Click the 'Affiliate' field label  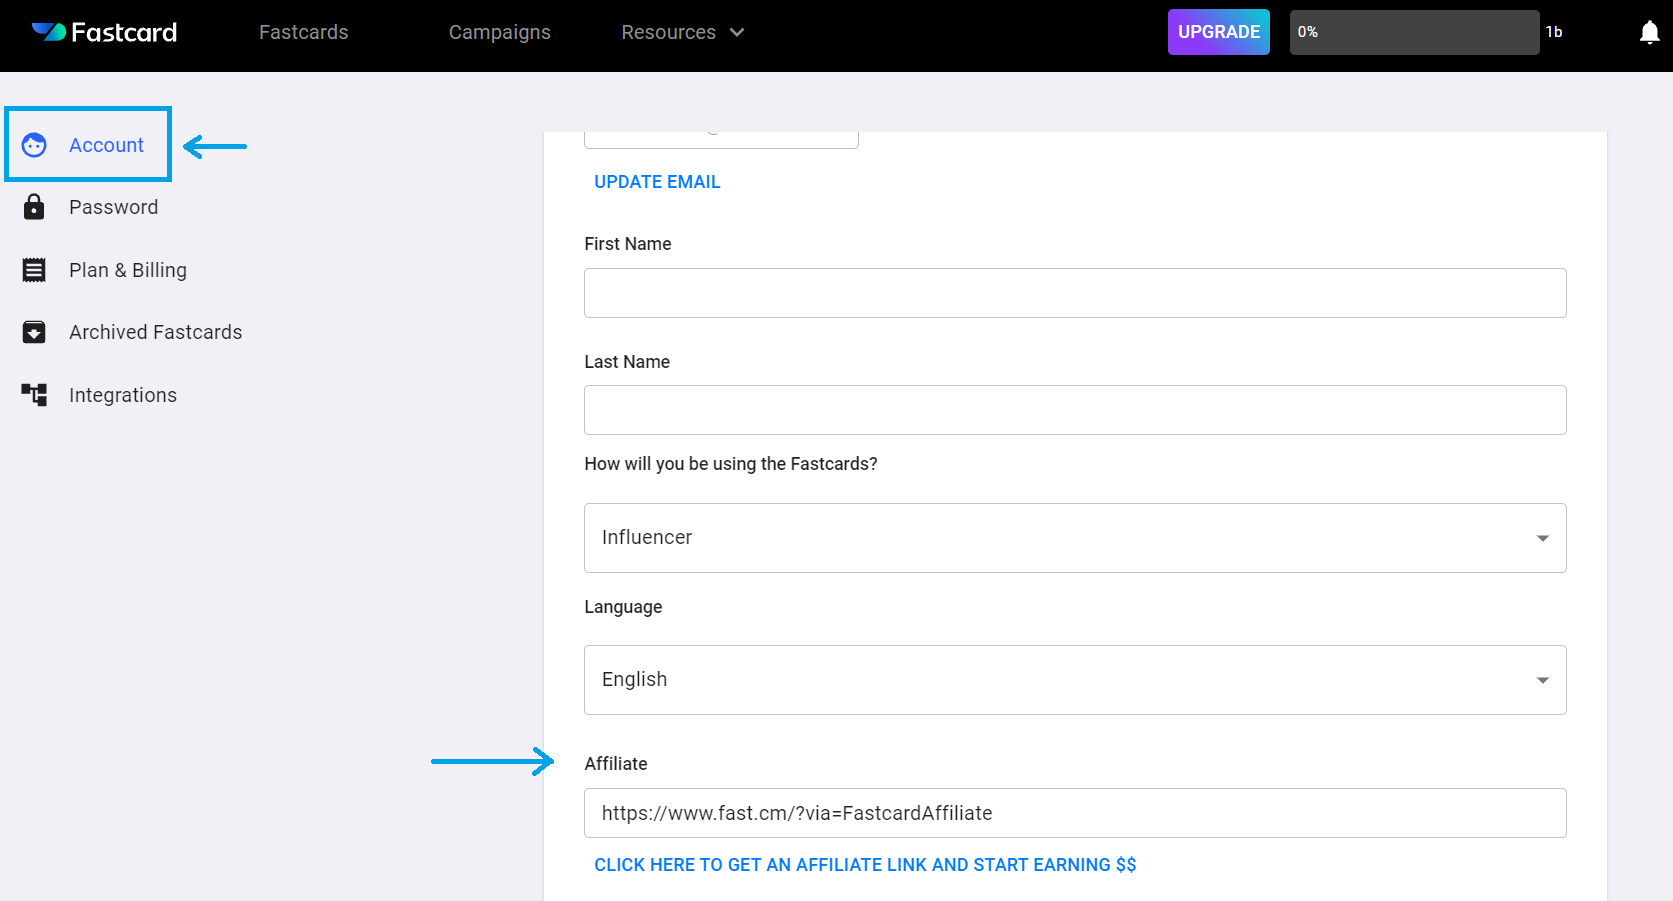point(616,764)
